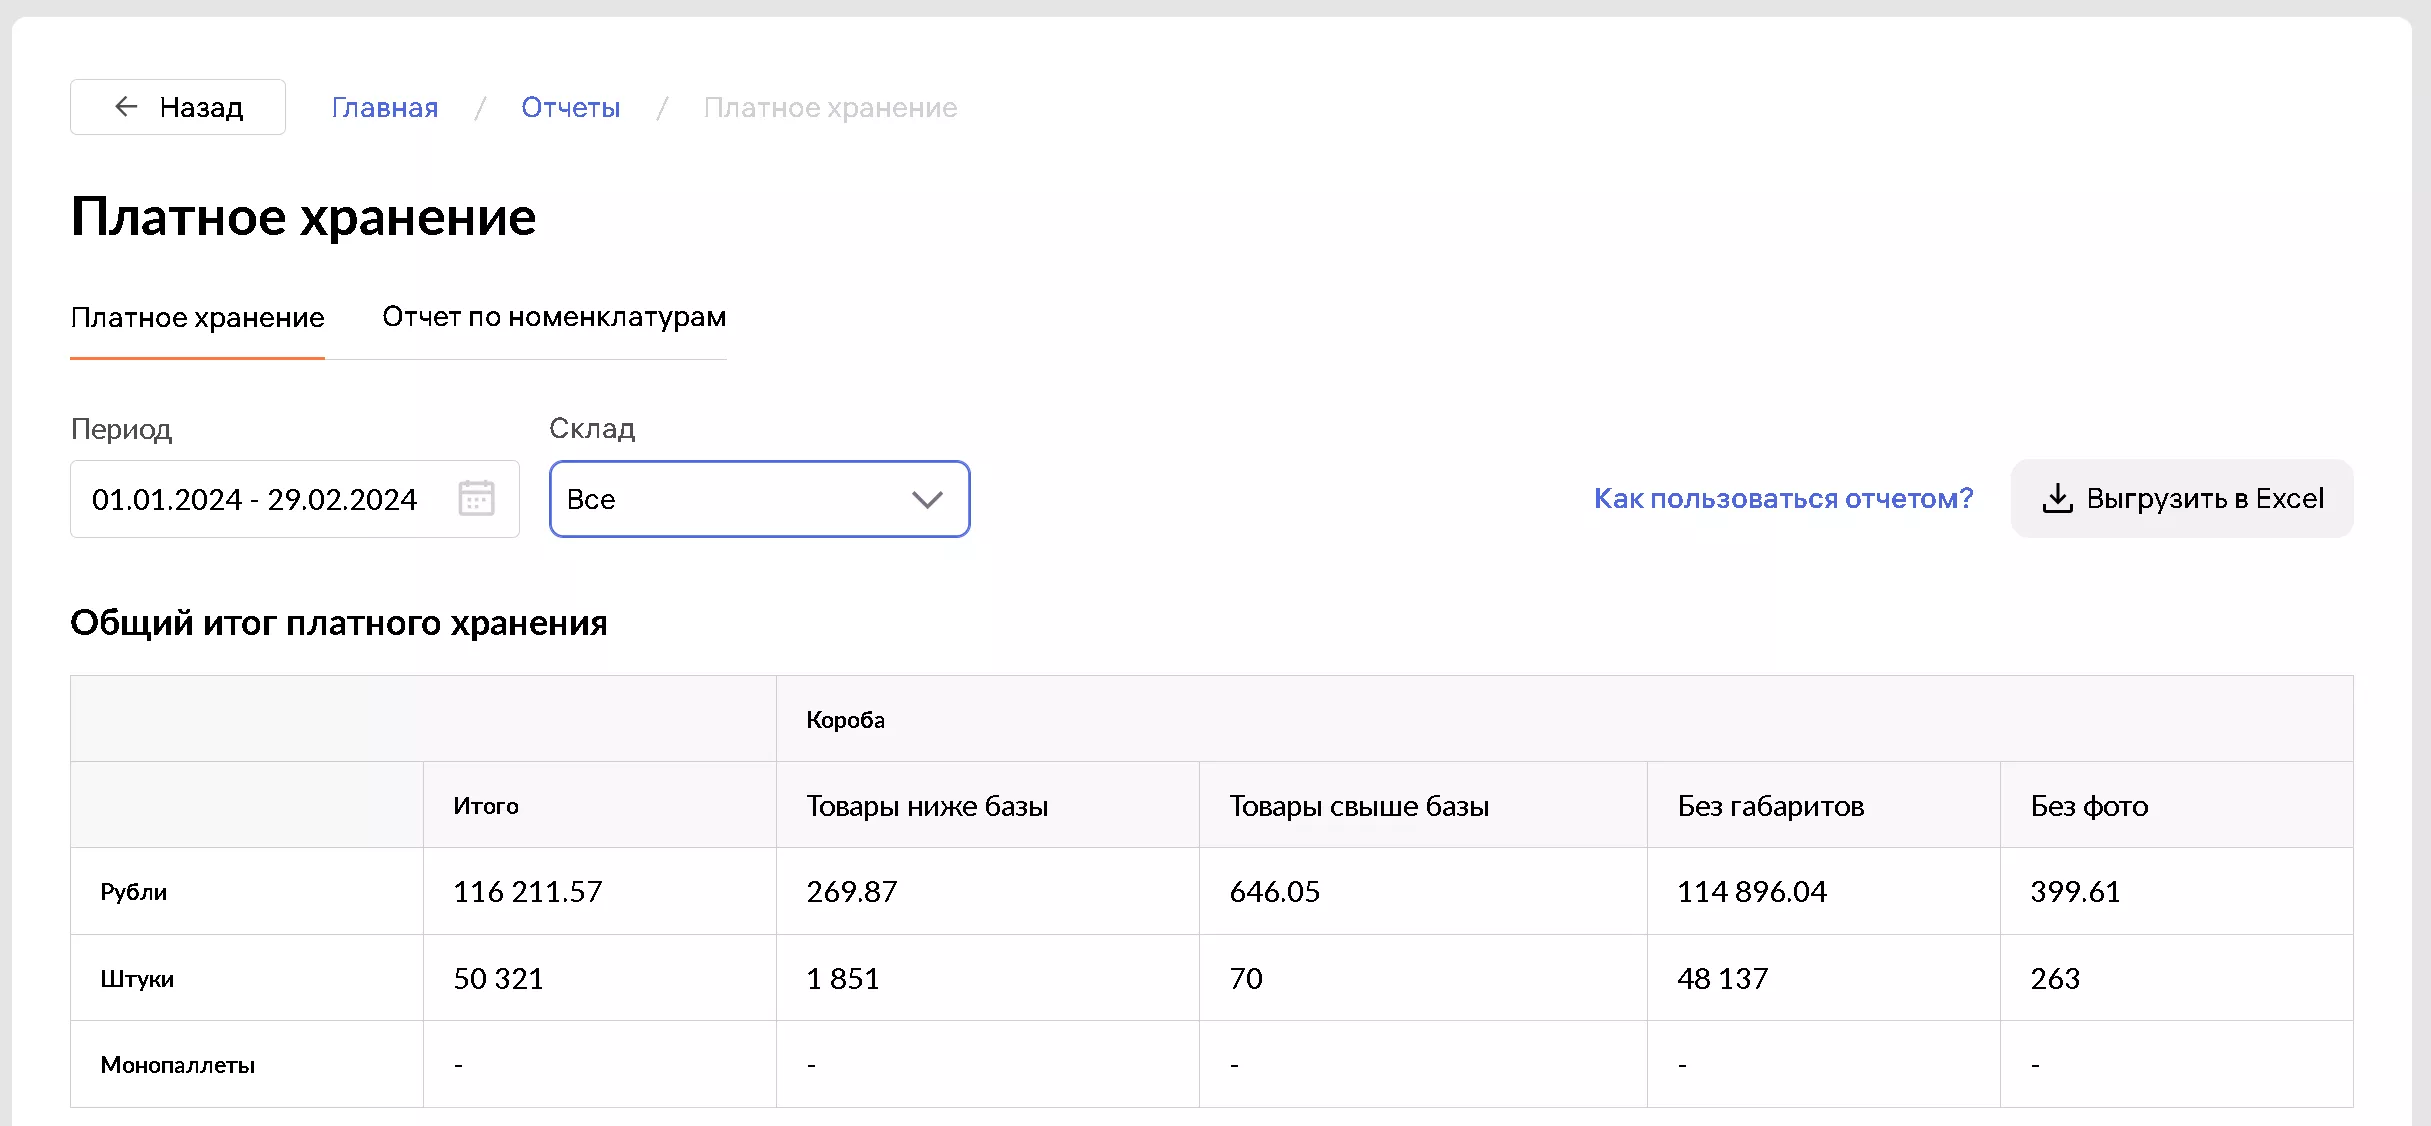Click the Без фото value 399.61
This screenshot has height=1126, width=2431.
[x=2075, y=891]
